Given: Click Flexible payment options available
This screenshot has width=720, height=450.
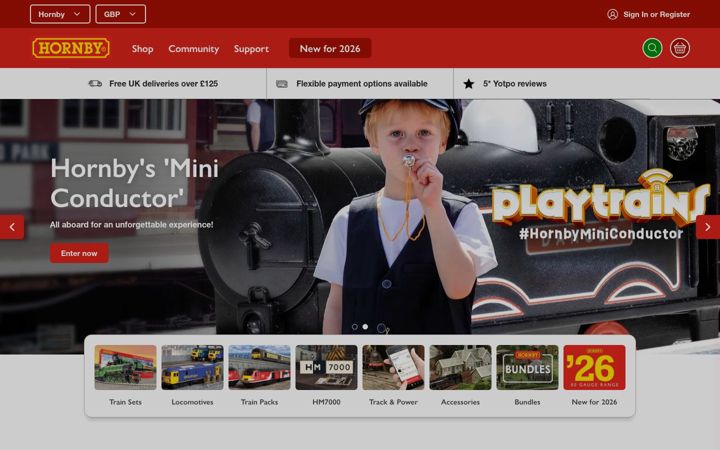Looking at the screenshot, I should (362, 84).
